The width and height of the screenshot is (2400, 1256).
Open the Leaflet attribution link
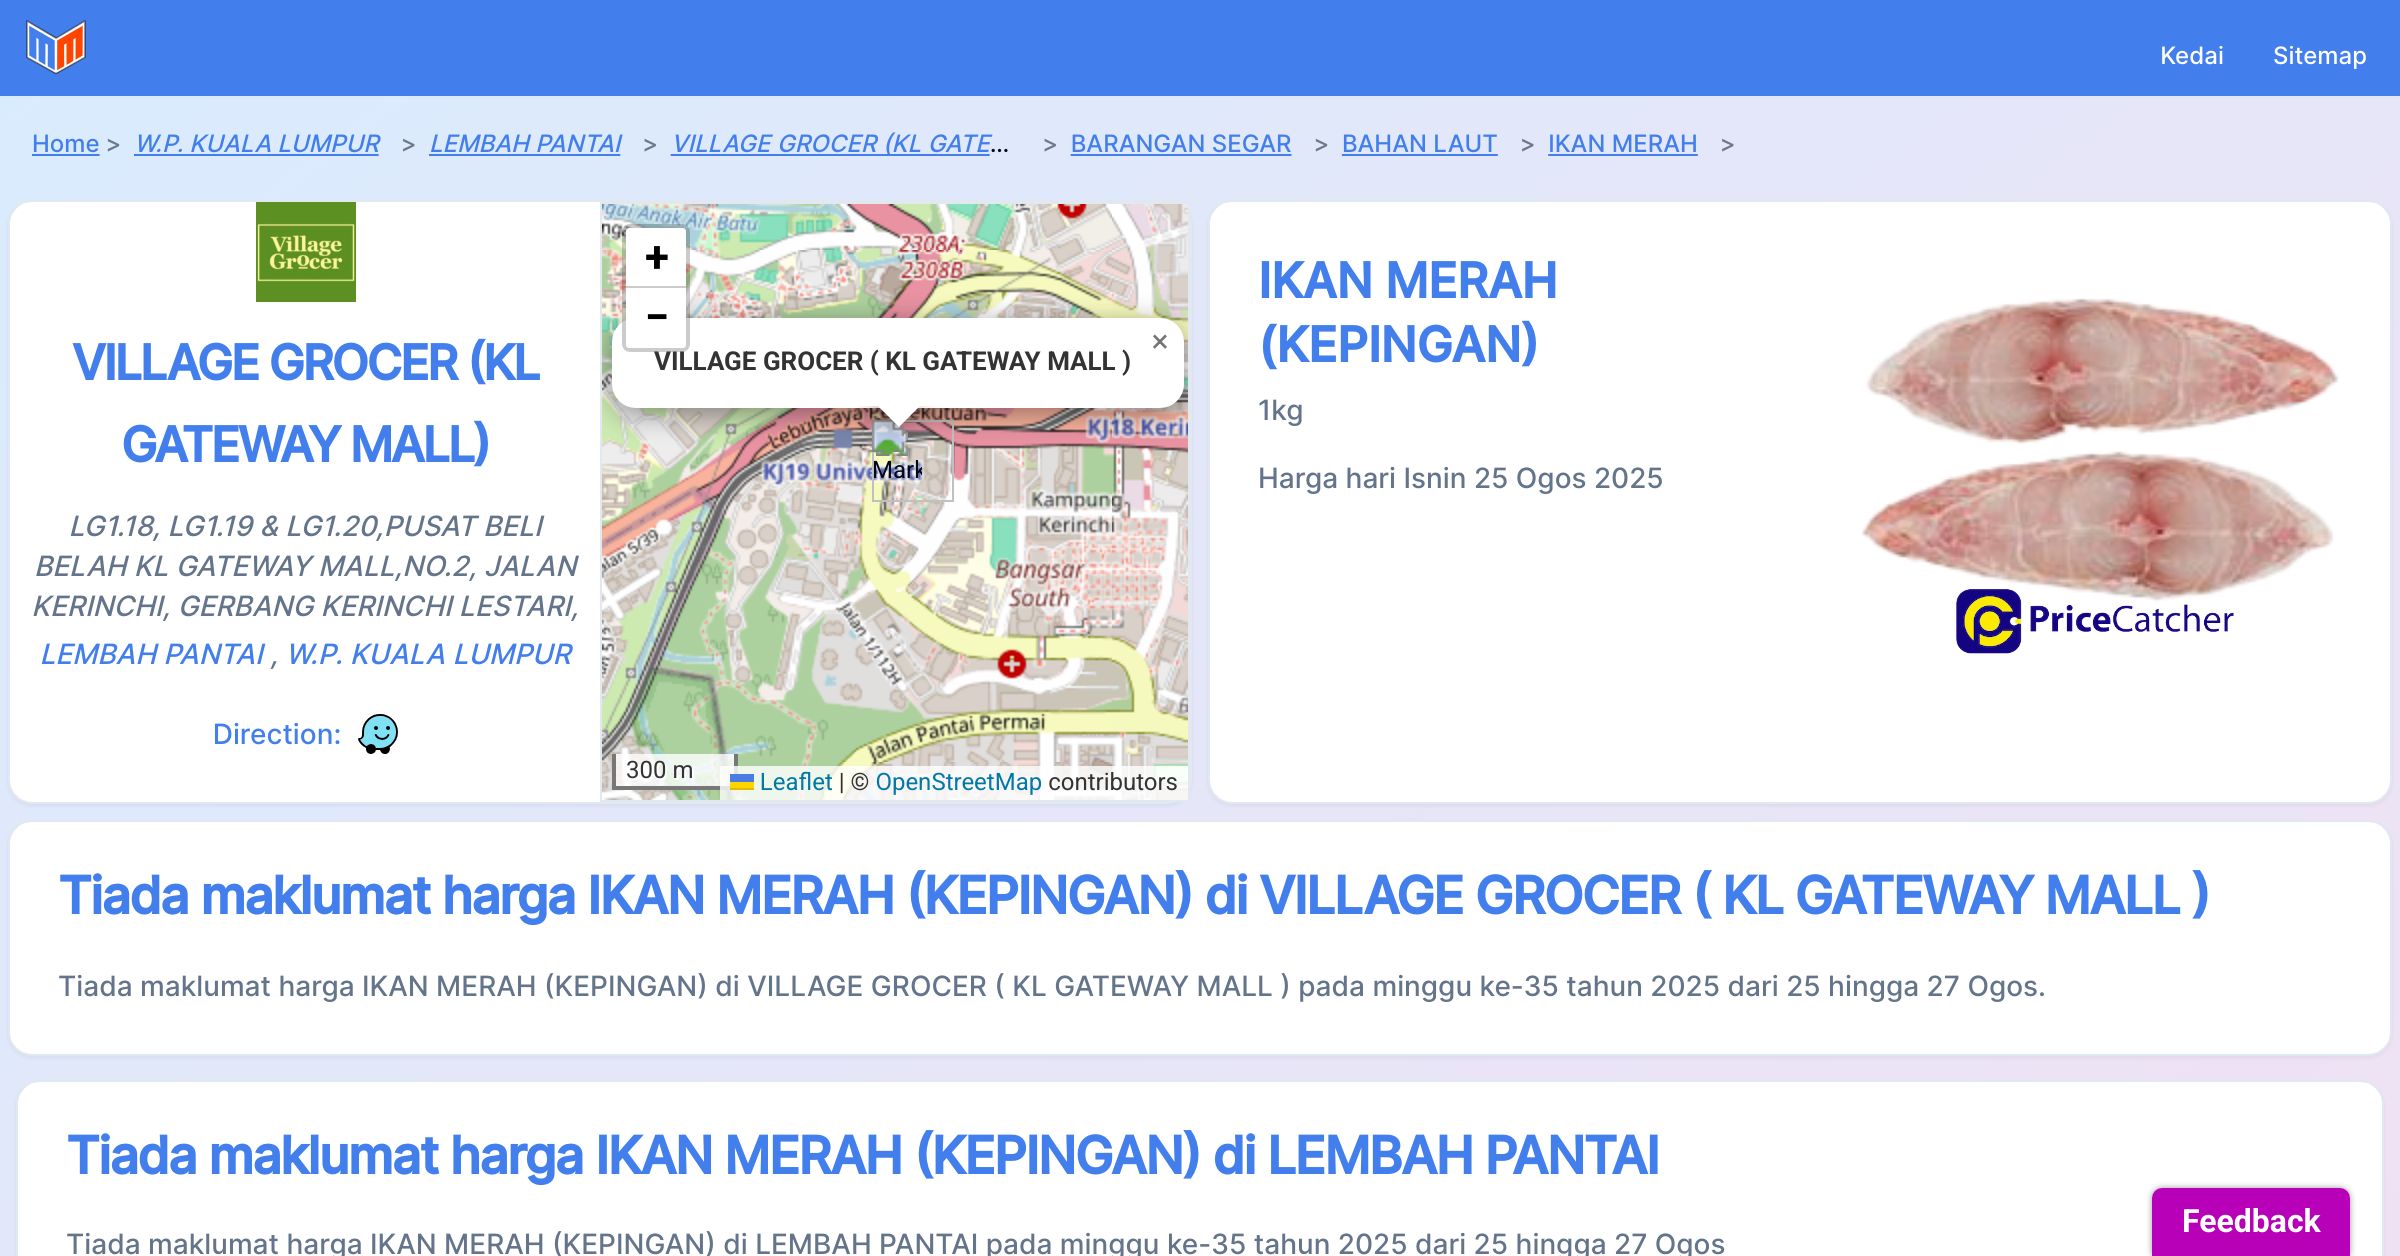[795, 782]
